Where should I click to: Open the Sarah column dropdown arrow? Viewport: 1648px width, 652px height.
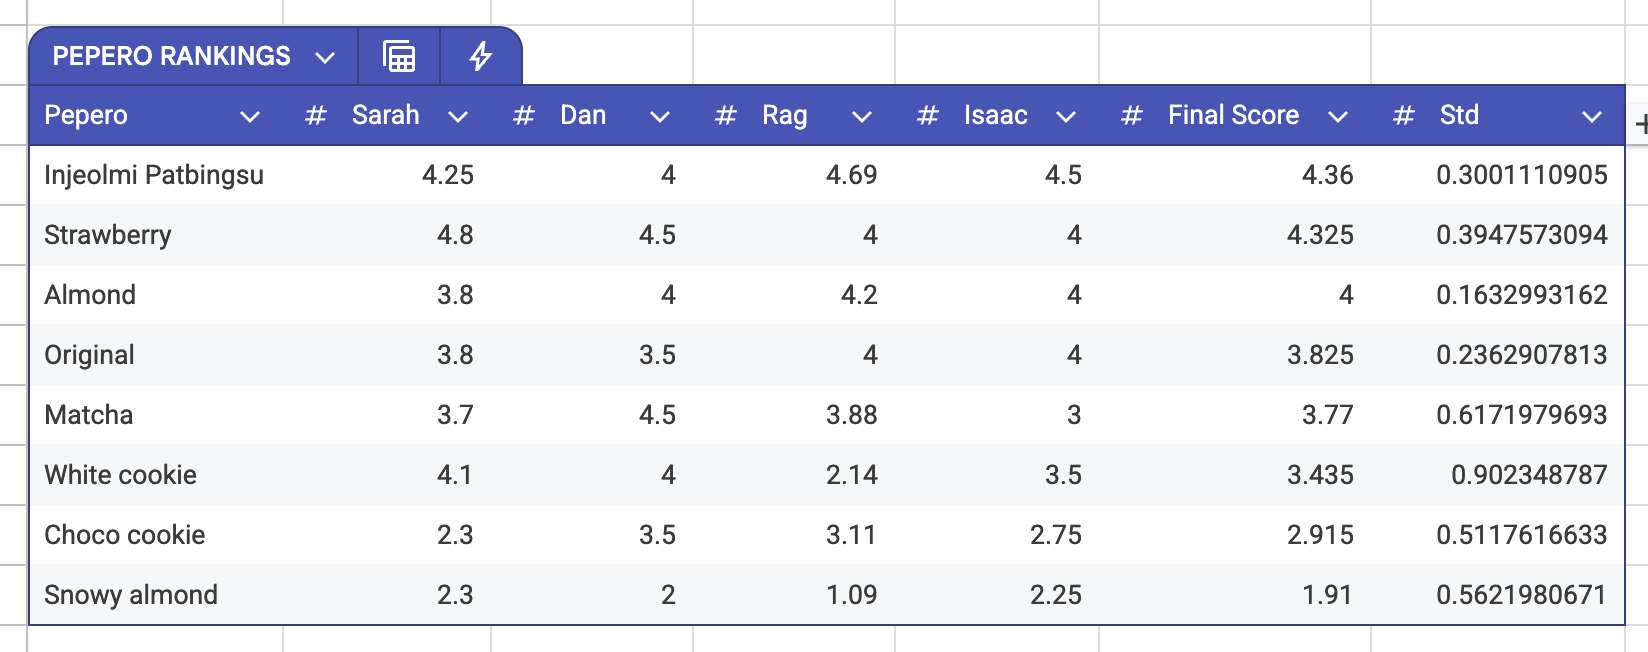coord(458,117)
